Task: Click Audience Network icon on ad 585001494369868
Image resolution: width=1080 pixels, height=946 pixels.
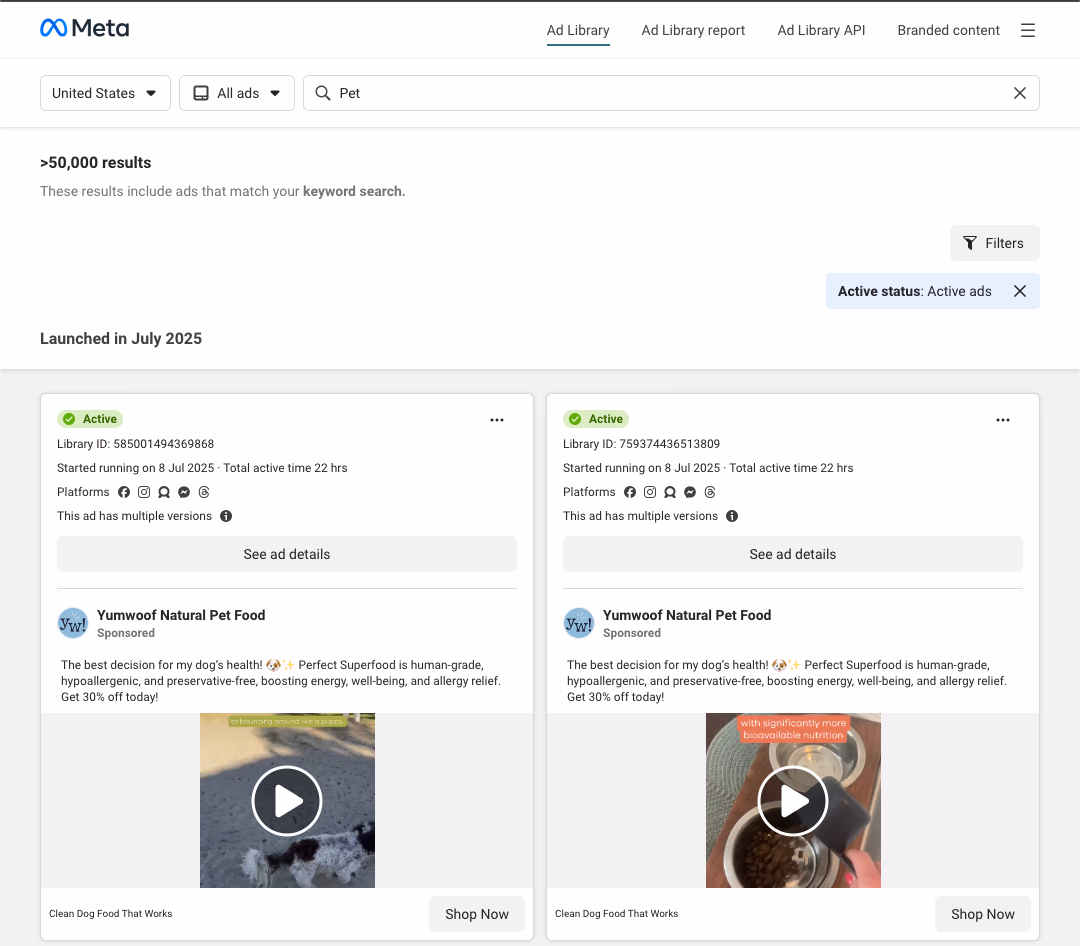Action: pyautogui.click(x=164, y=492)
